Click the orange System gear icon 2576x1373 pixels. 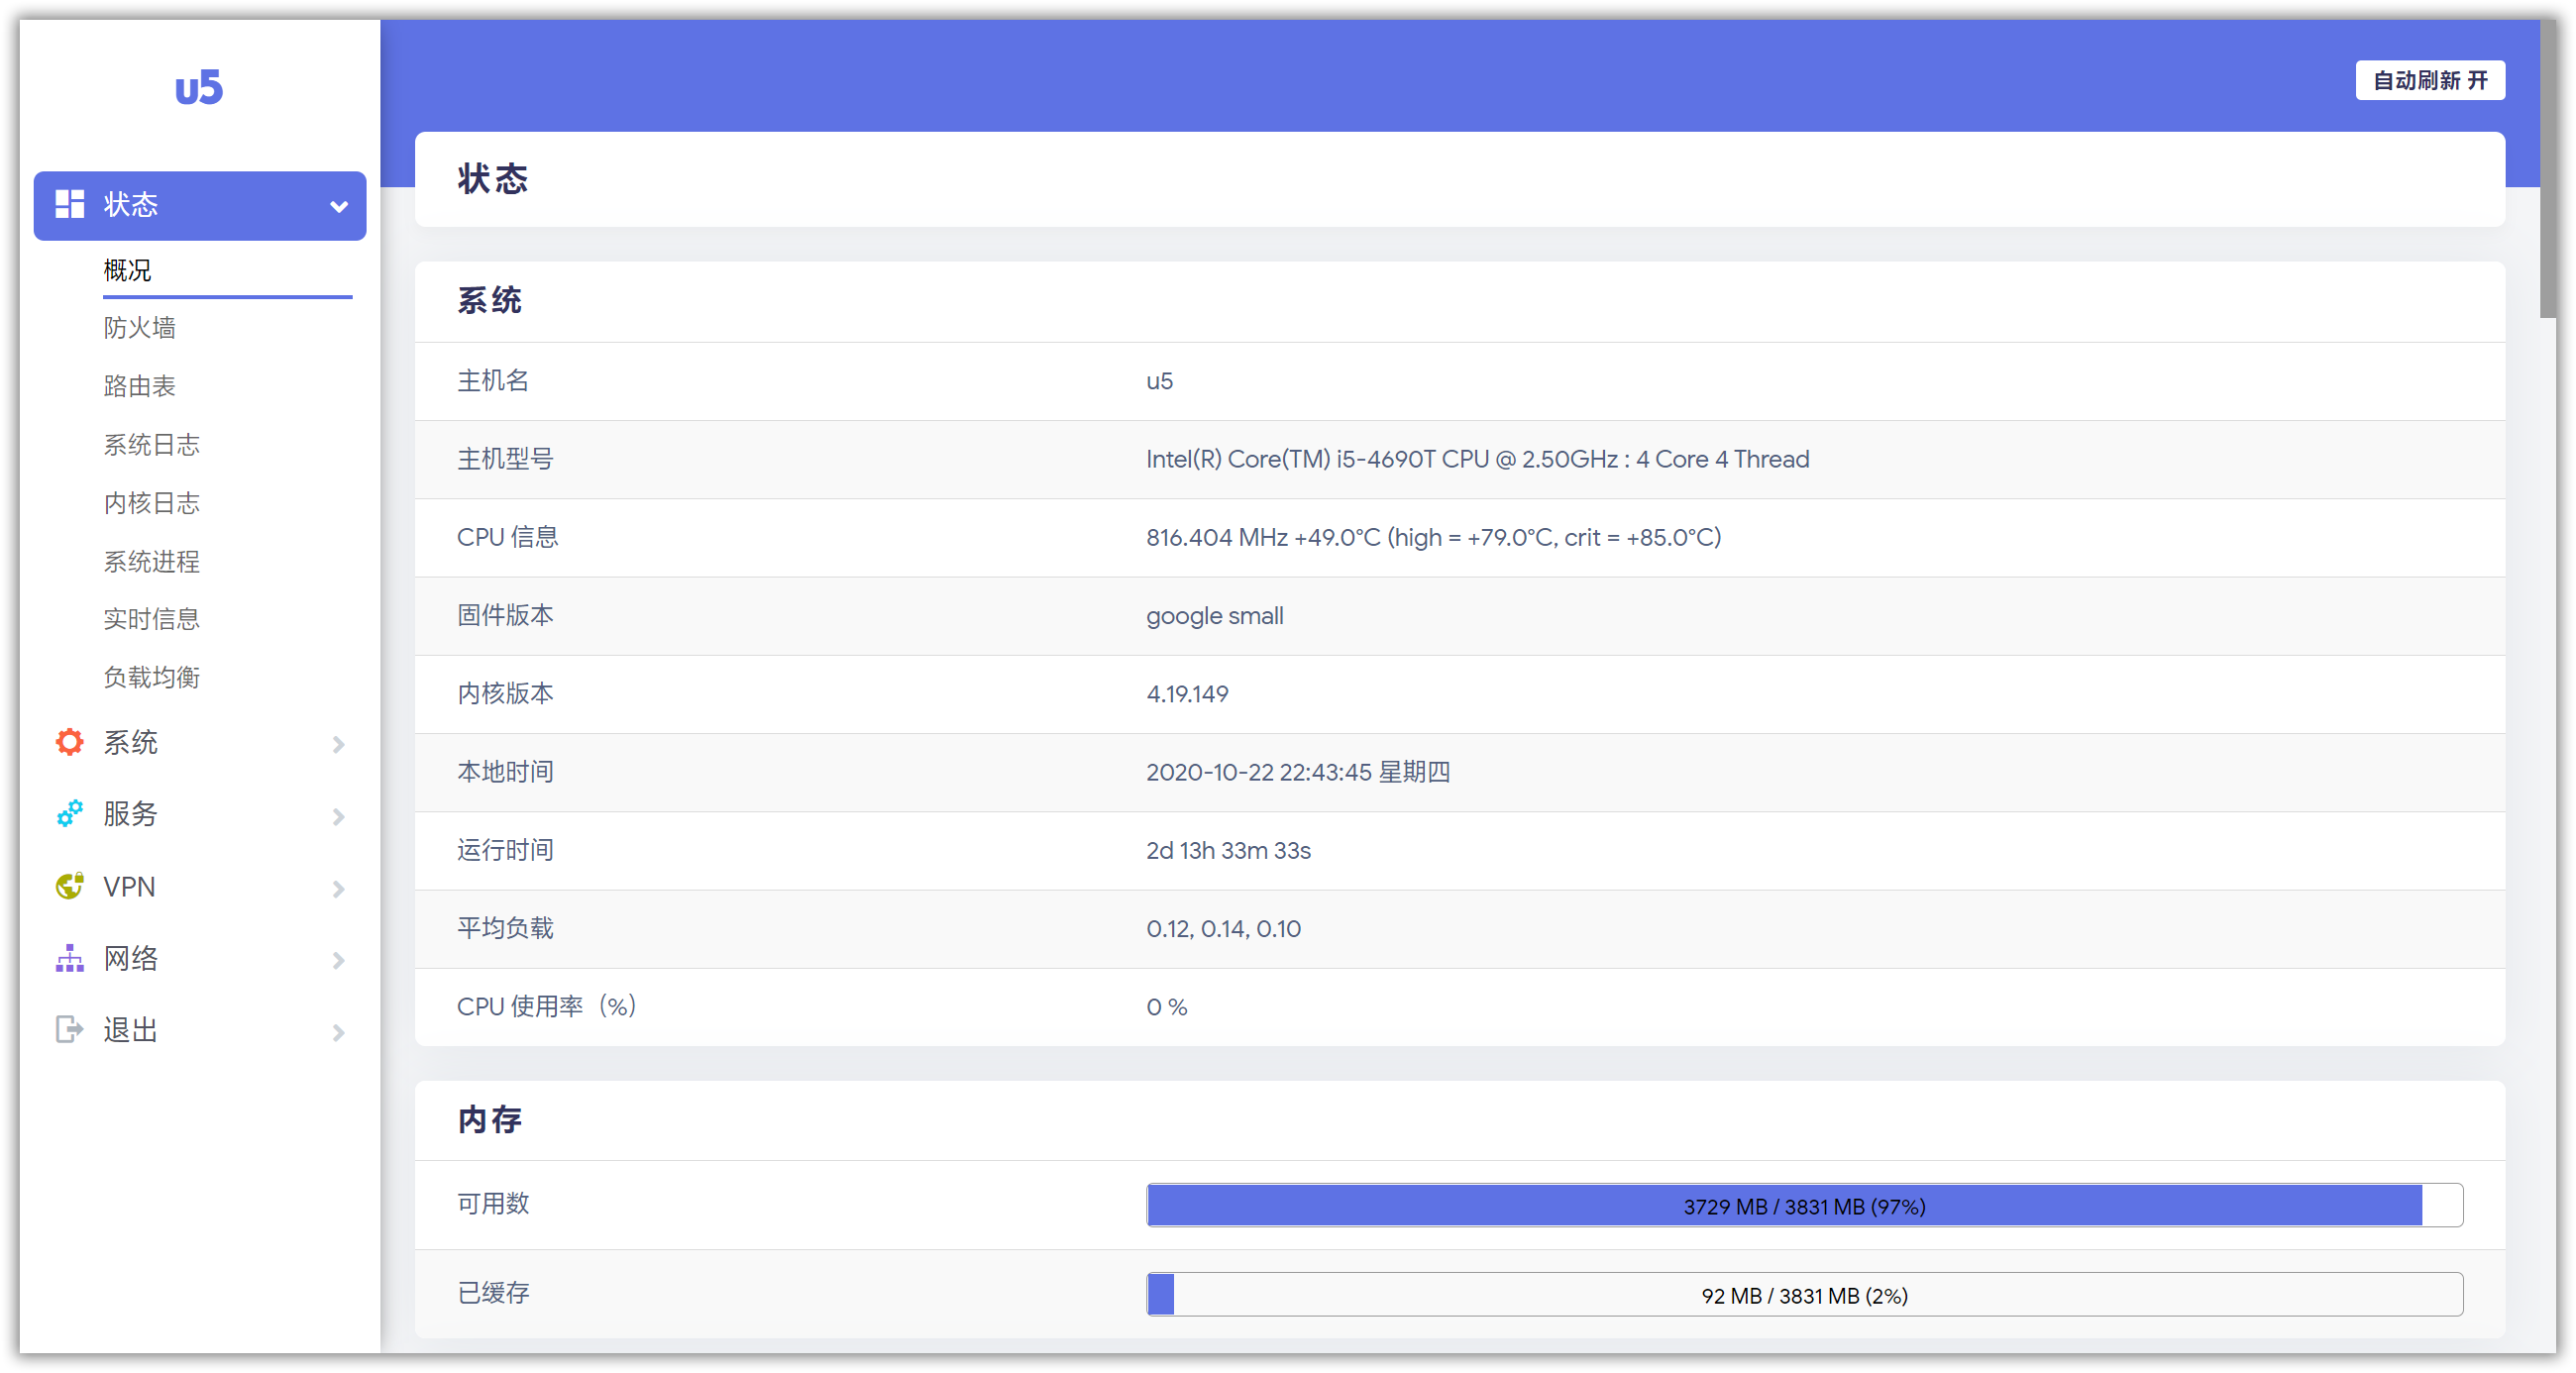pos(69,742)
